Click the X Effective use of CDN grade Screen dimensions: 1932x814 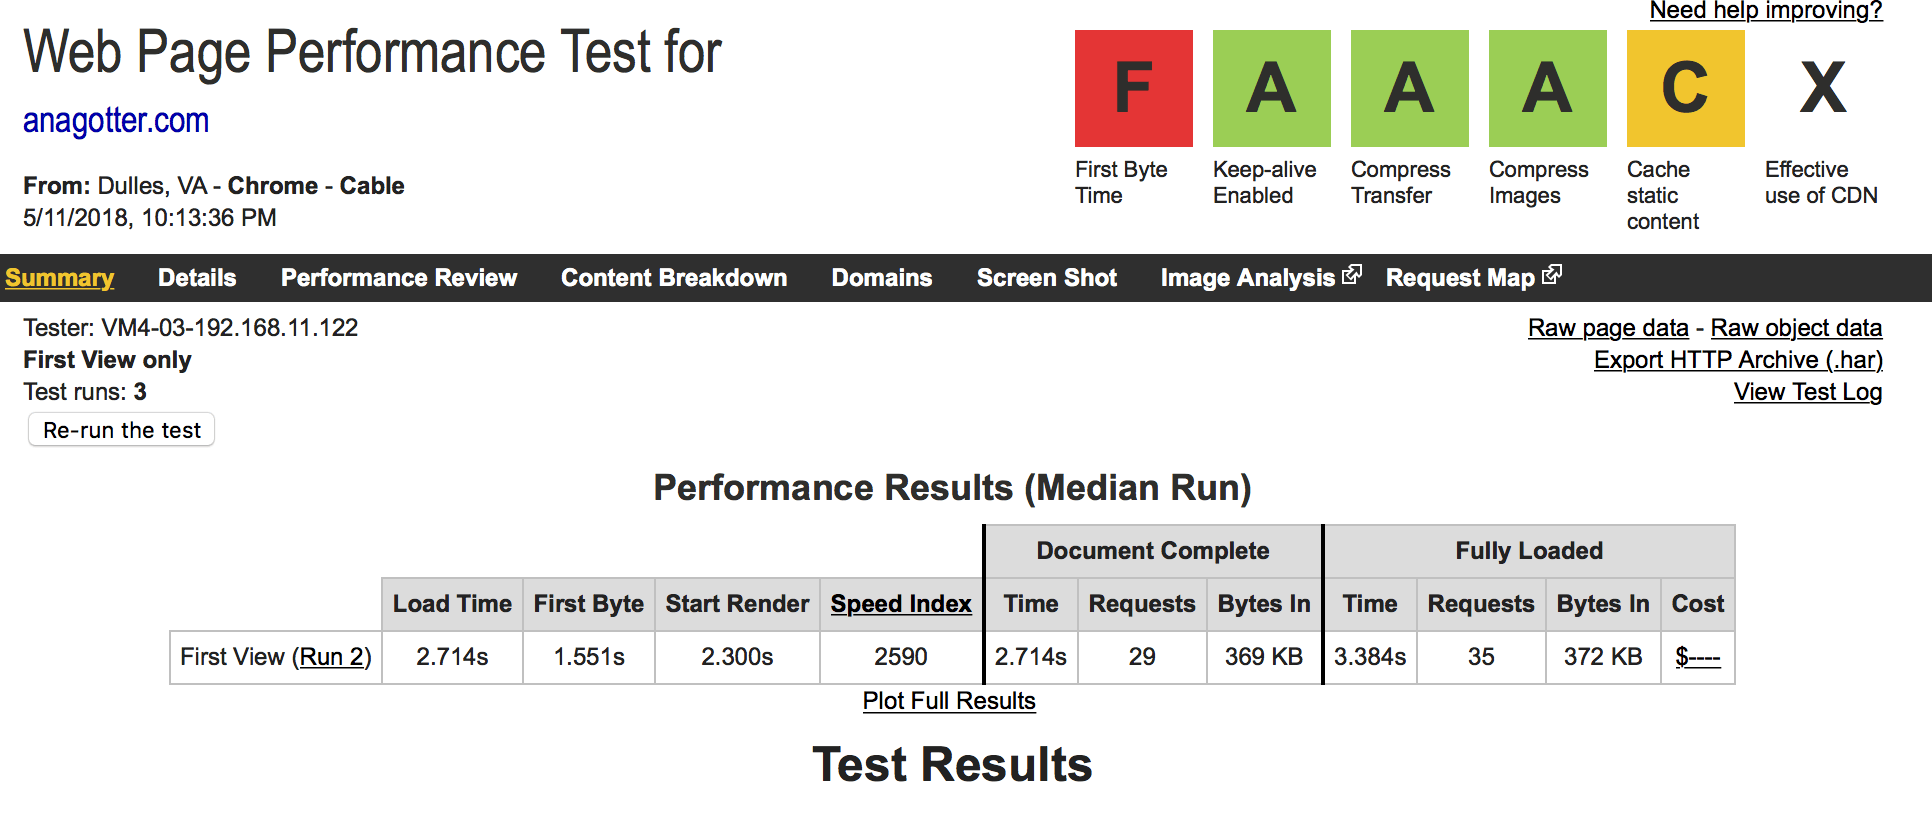pos(1823,88)
